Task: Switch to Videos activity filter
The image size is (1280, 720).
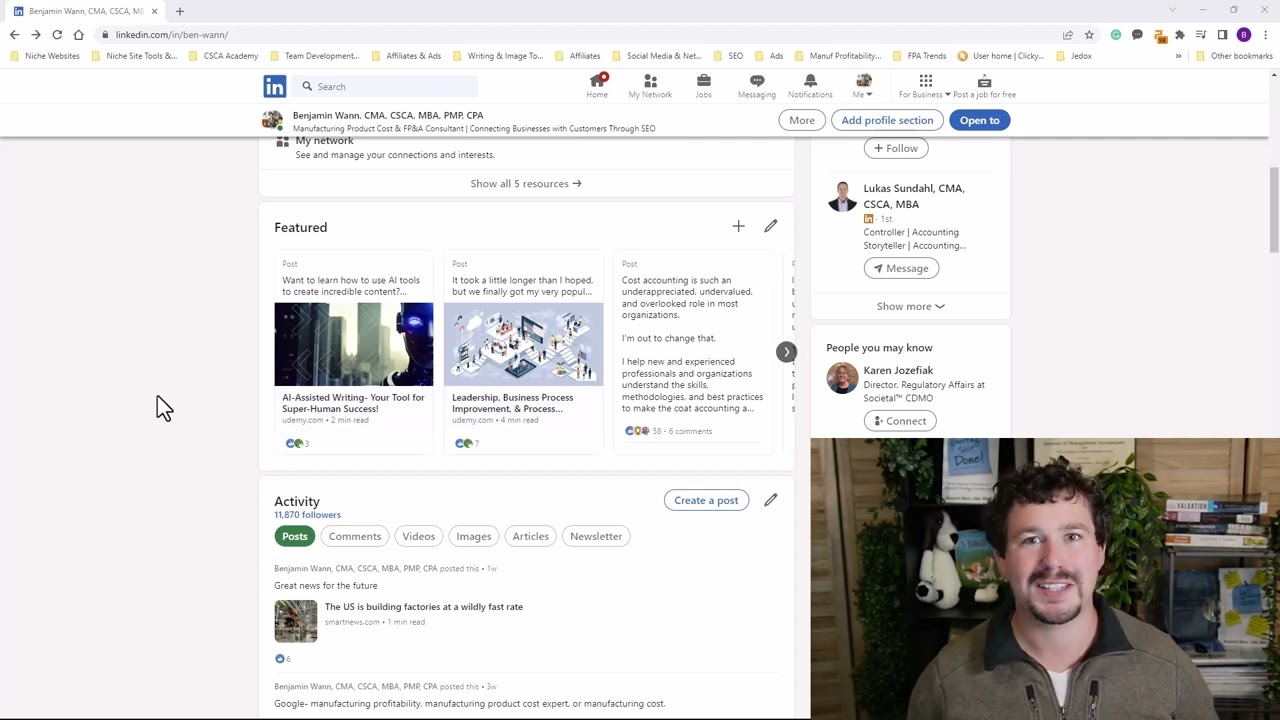Action: coord(419,536)
